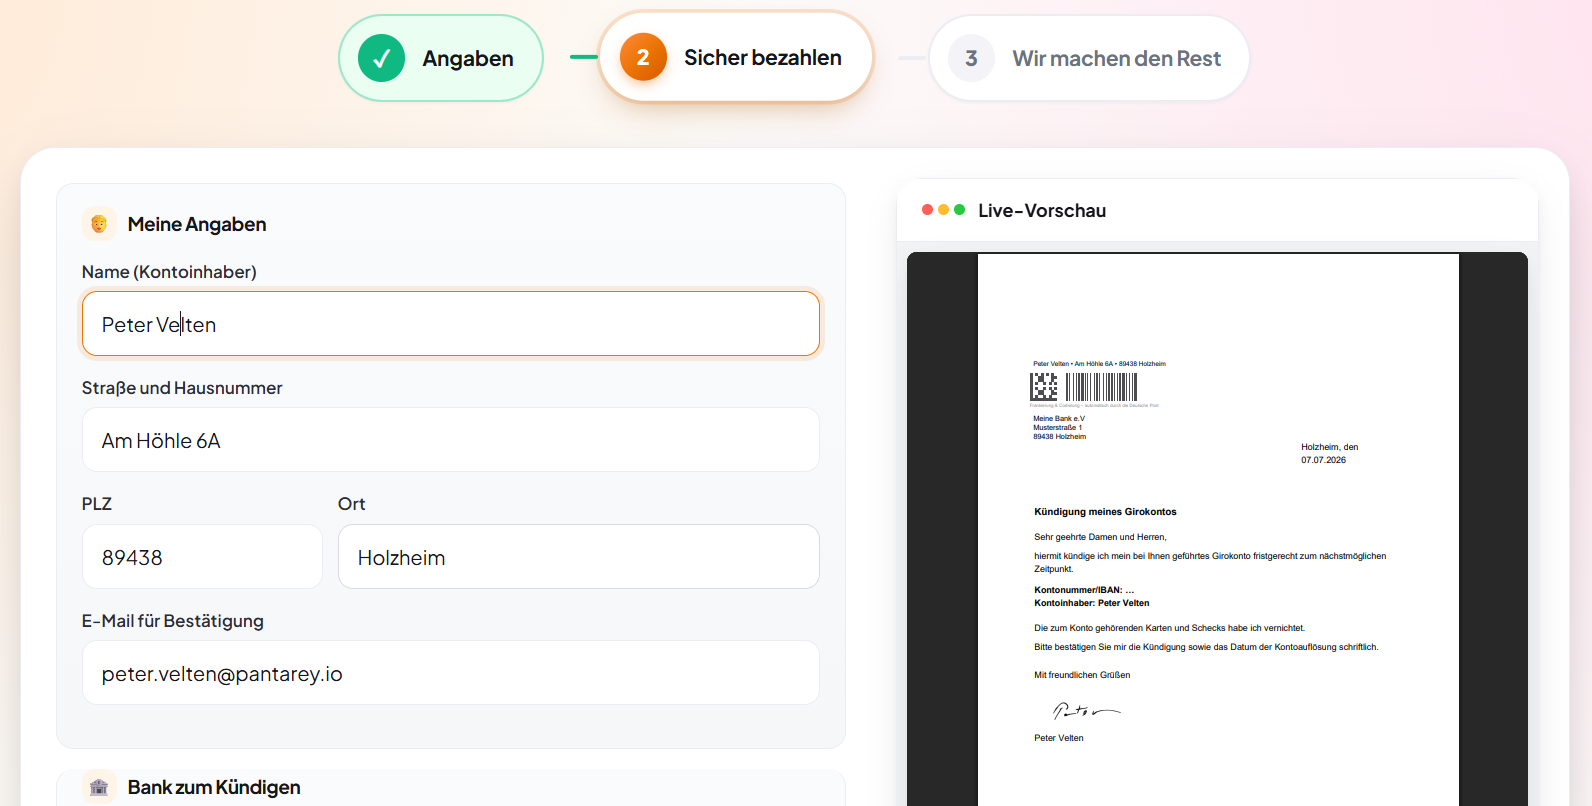Click the person emoji icon beside Meine Angaben
This screenshot has height=806, width=1592.
pos(99,224)
